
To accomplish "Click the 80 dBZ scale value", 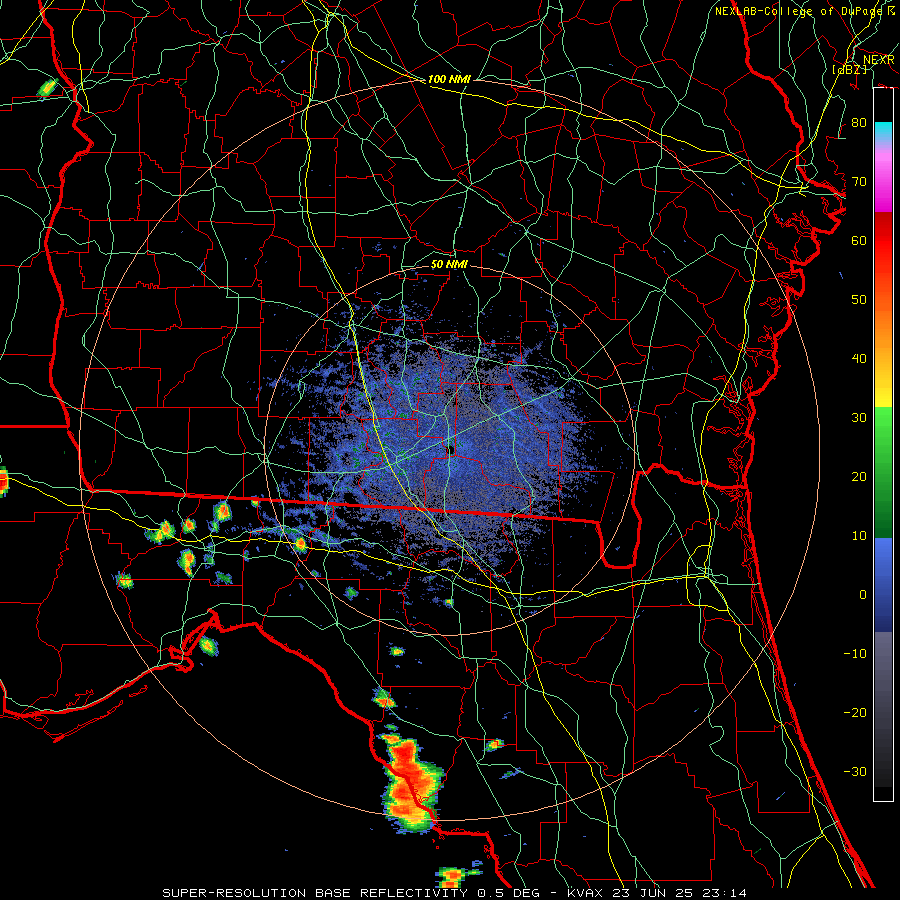I will (859, 123).
